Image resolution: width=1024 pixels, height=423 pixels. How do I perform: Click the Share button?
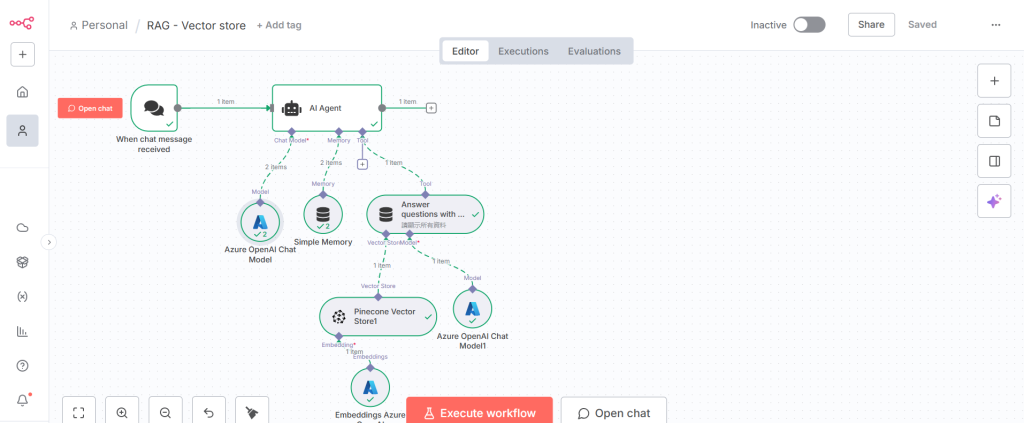(870, 25)
